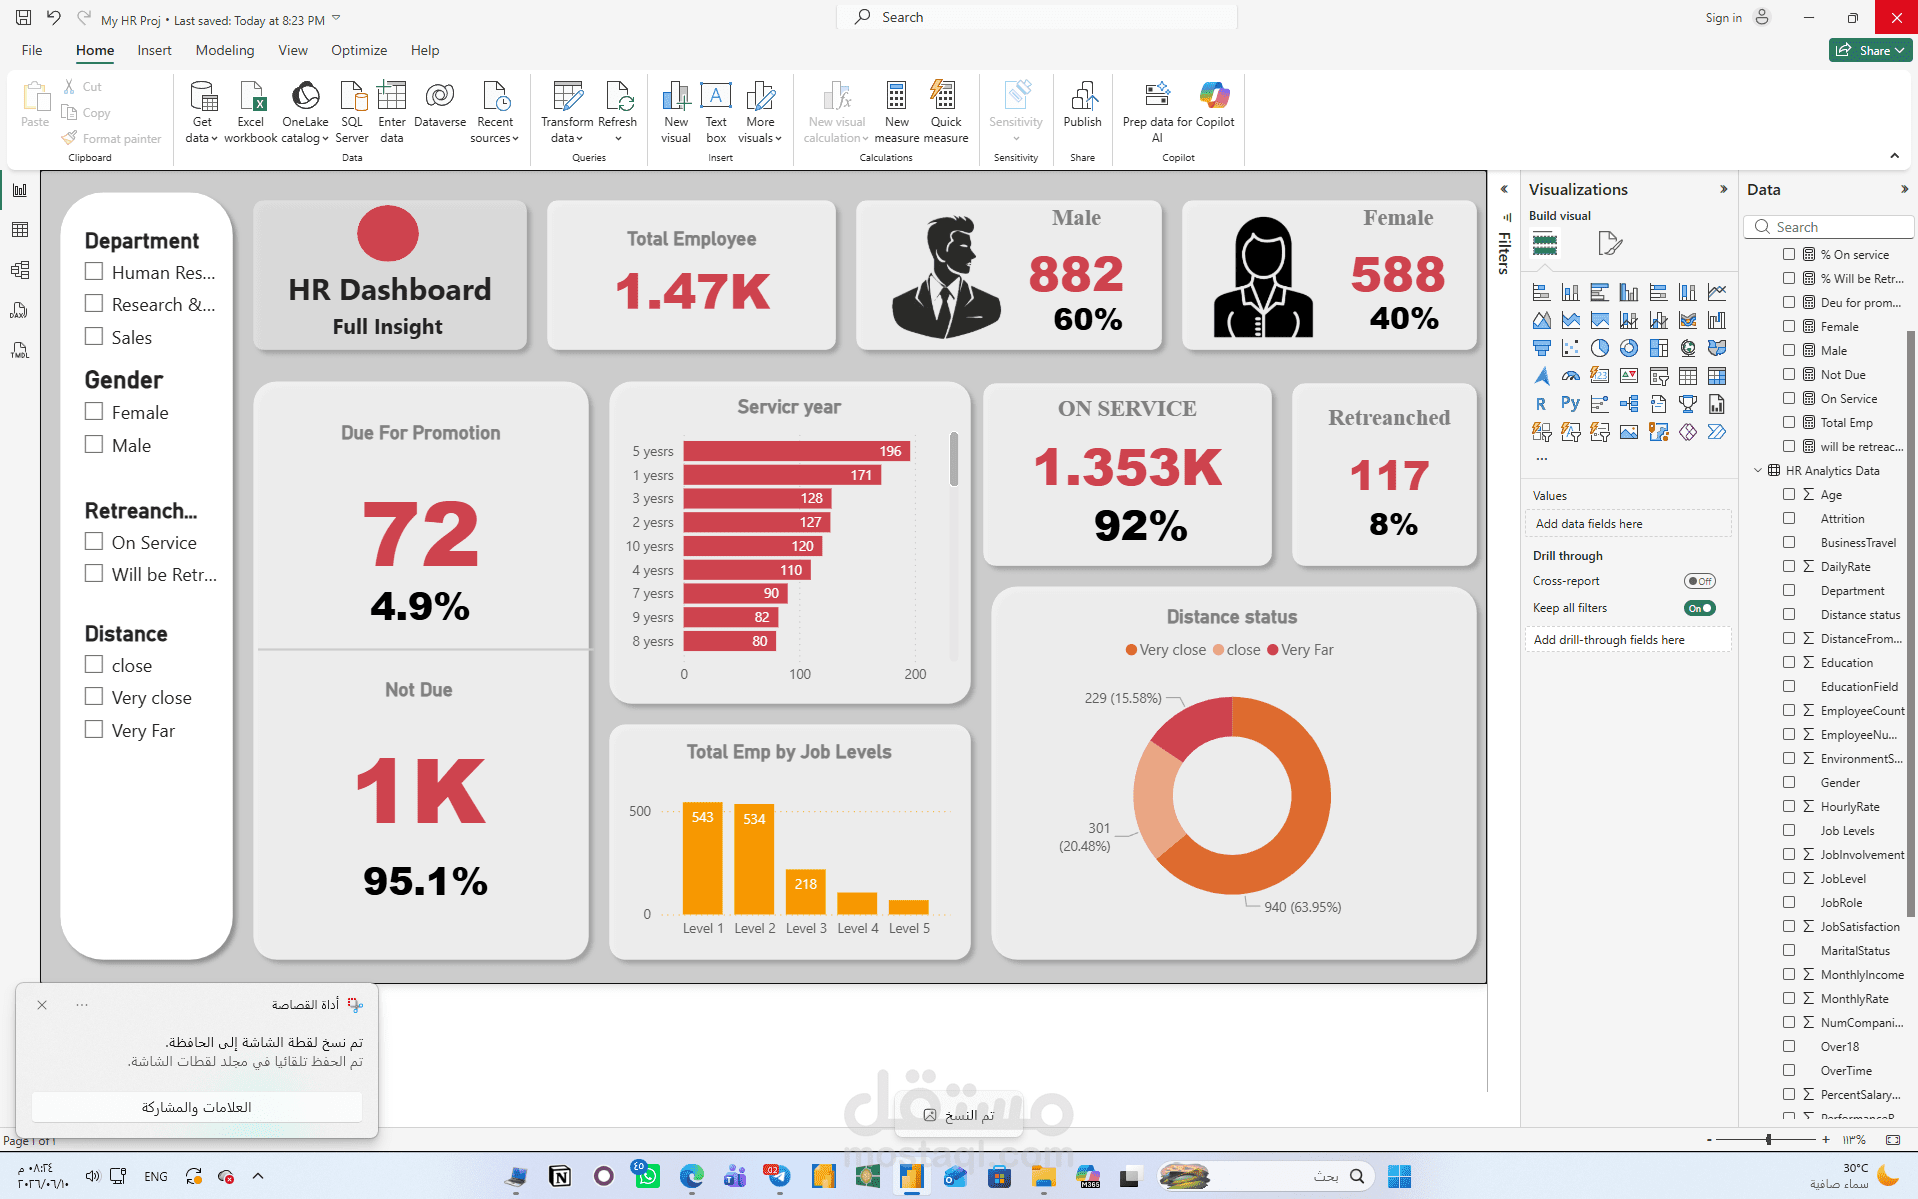The width and height of the screenshot is (1918, 1199).
Task: Switch to Table view in left sidebar
Action: (20, 230)
